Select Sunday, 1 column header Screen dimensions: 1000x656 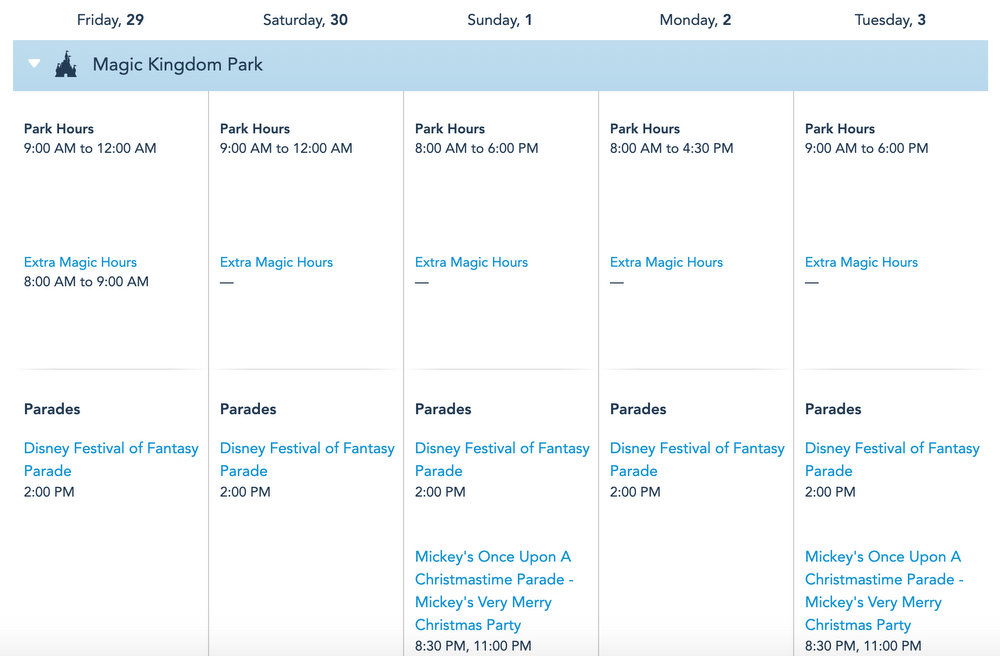click(x=500, y=20)
